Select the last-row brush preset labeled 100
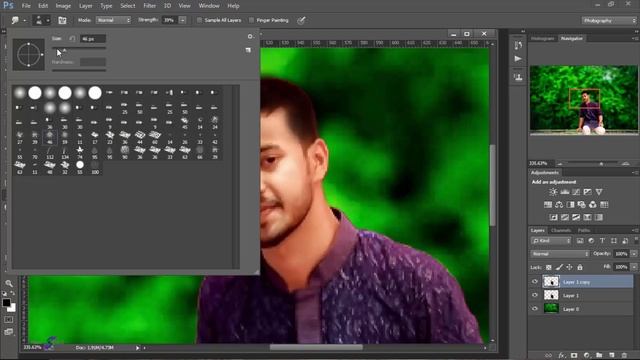The height and width of the screenshot is (360, 640). click(95, 167)
